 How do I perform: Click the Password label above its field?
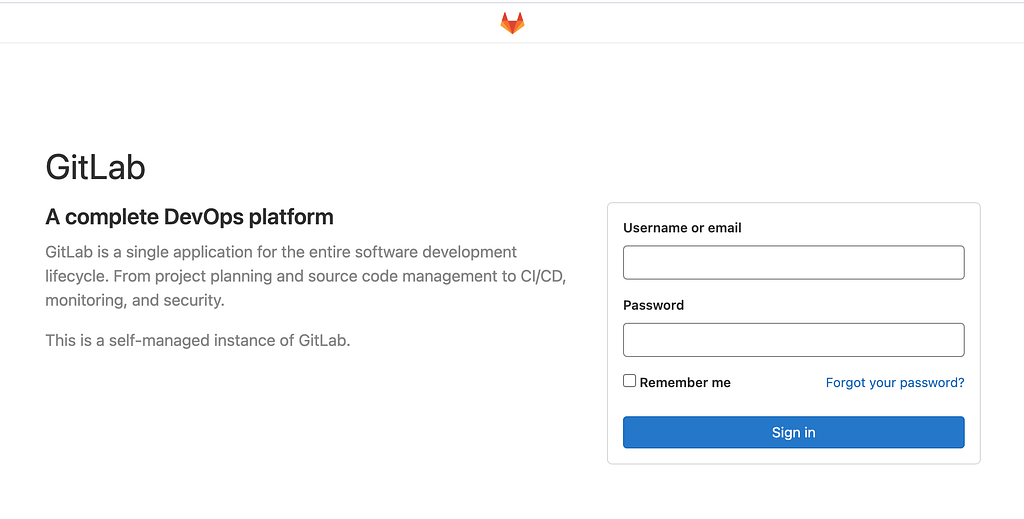[x=653, y=305]
